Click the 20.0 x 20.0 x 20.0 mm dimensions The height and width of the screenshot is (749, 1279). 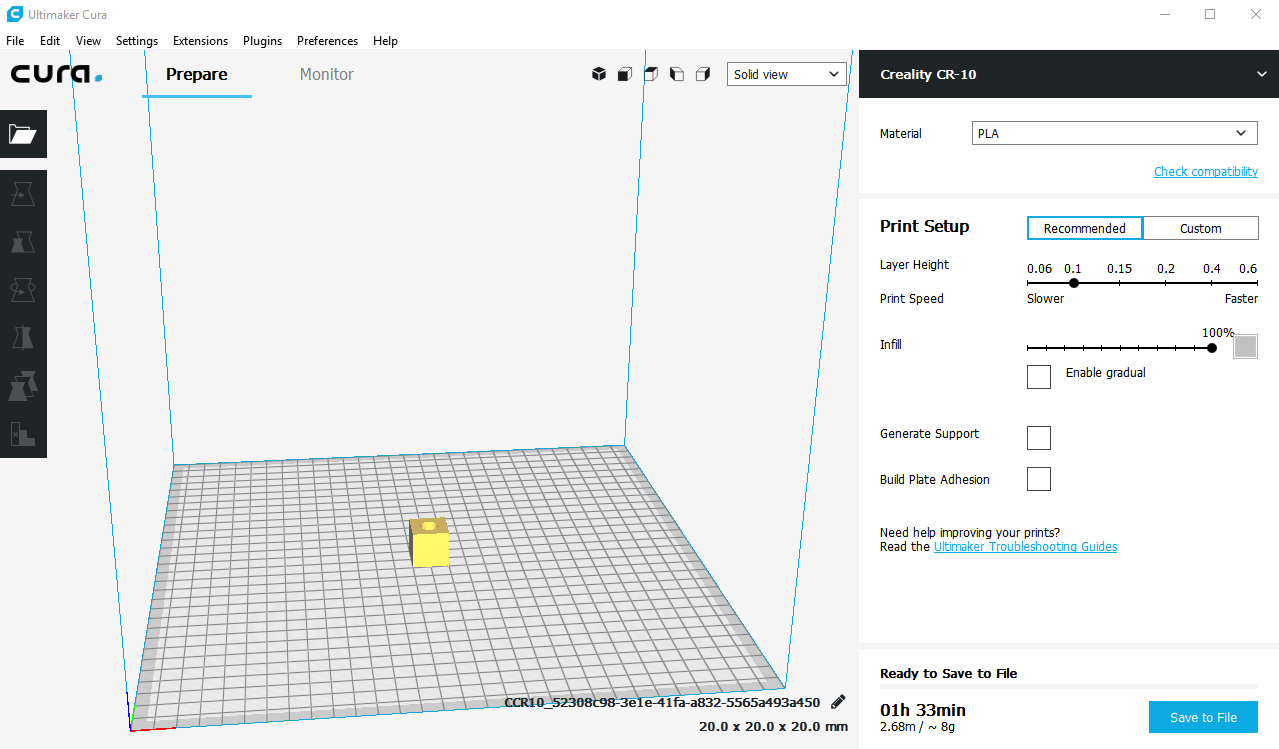tap(773, 726)
